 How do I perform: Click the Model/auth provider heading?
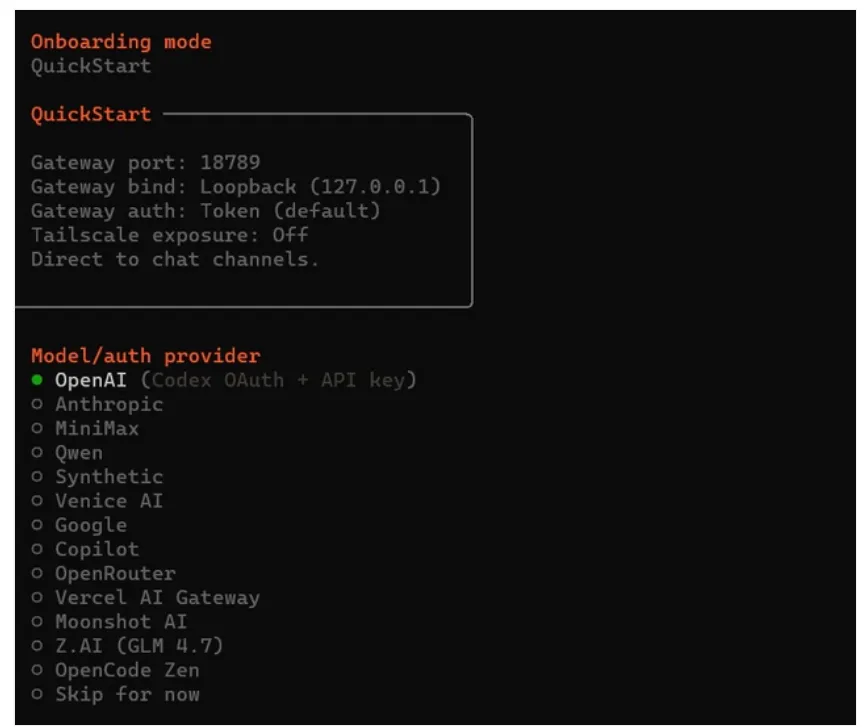point(145,356)
